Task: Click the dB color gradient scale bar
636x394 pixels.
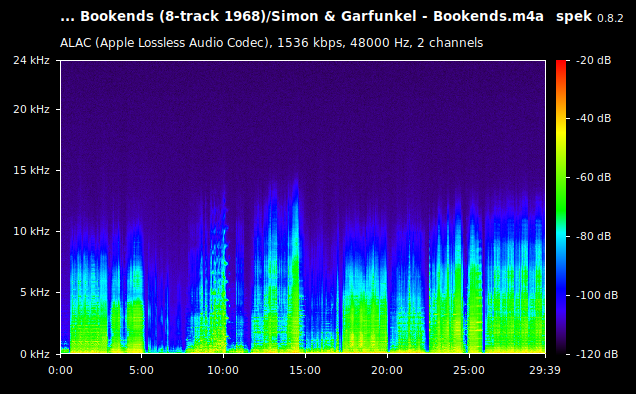Action: [561, 207]
